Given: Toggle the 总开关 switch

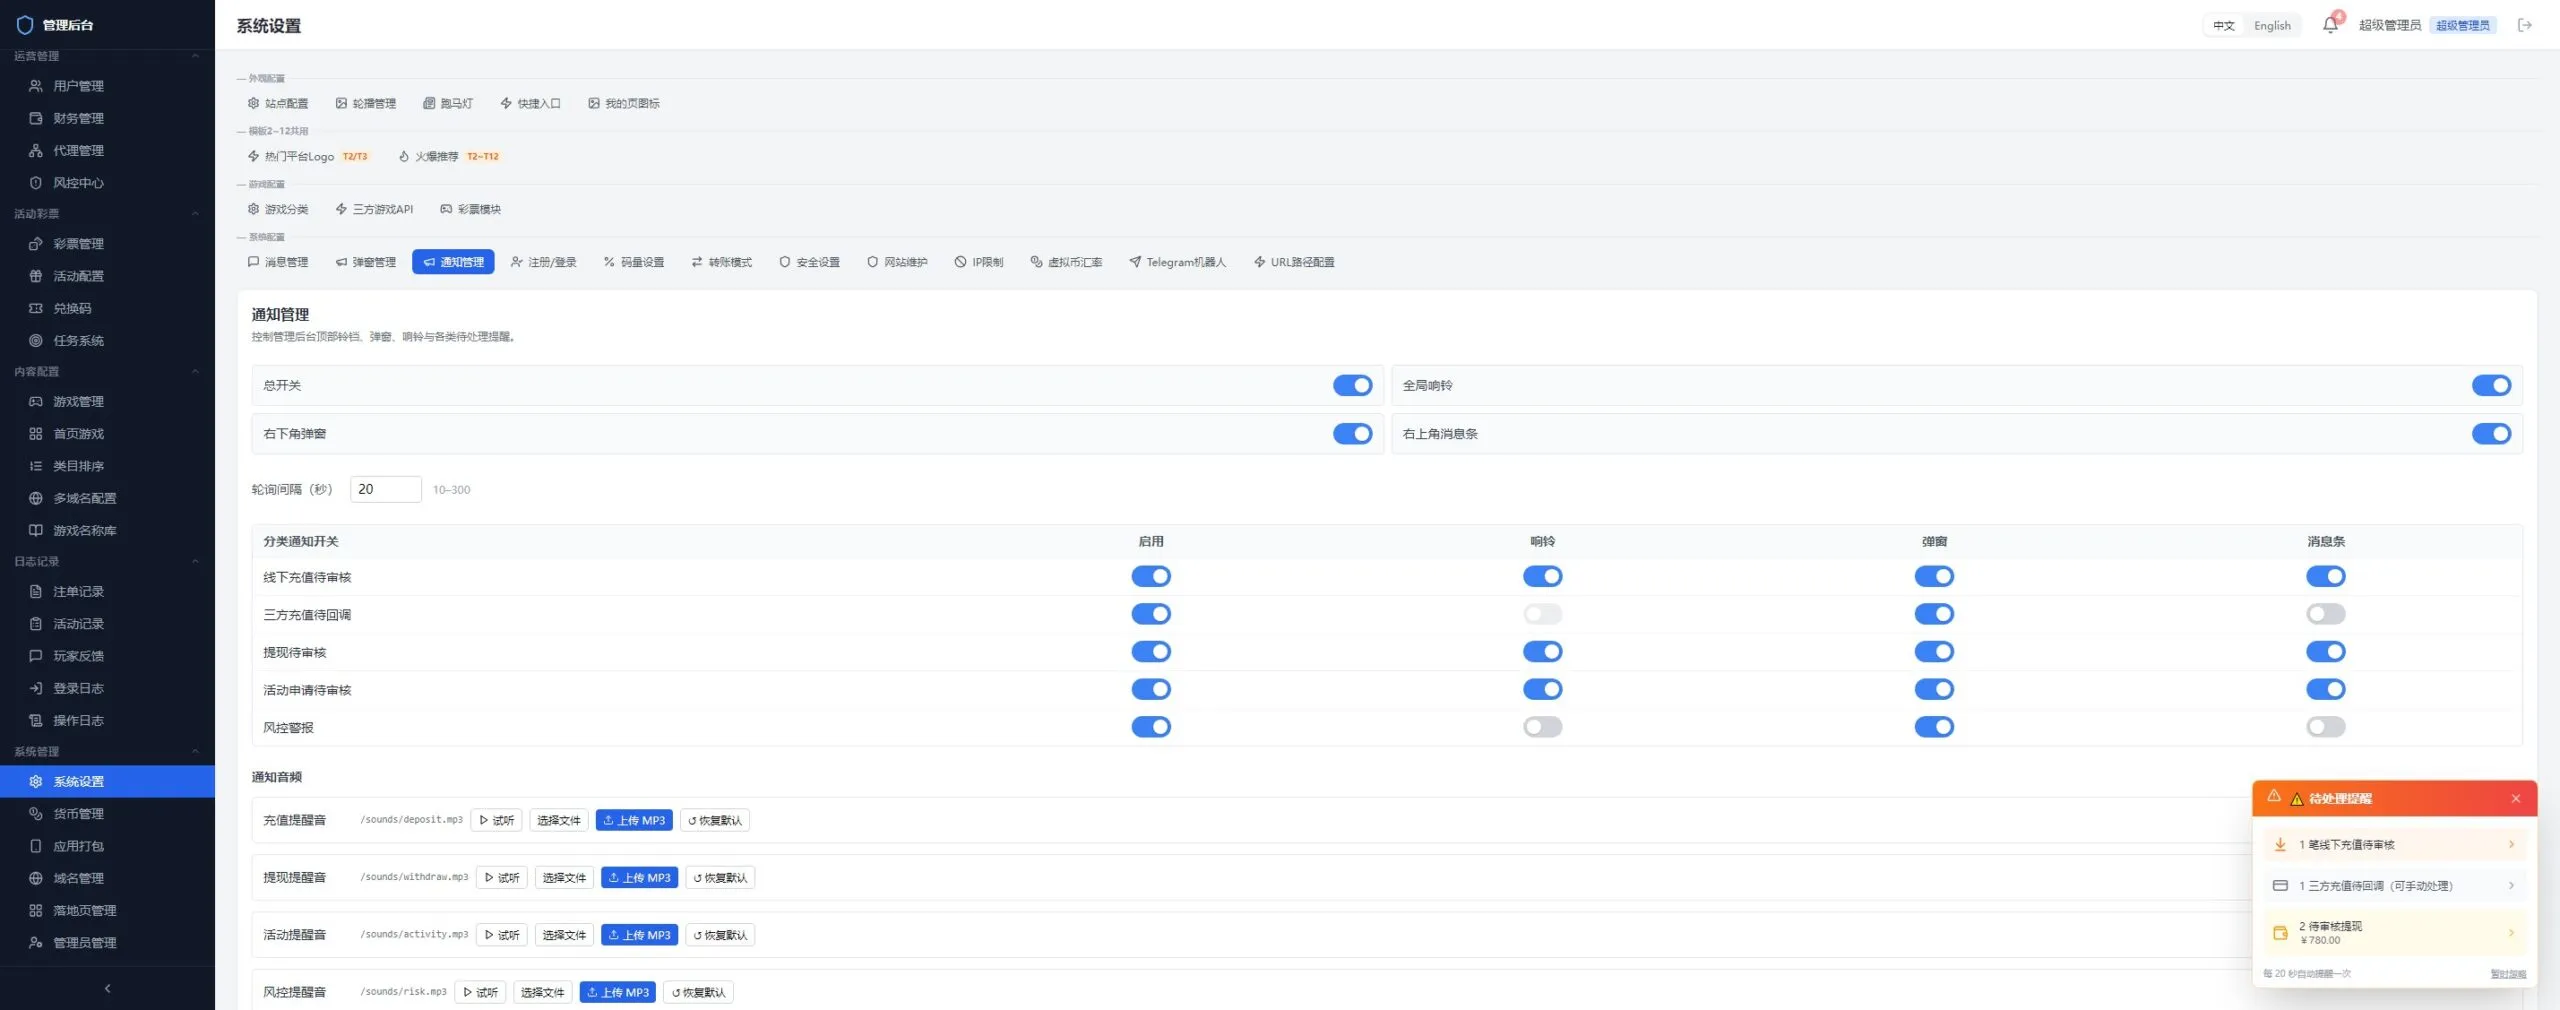Looking at the screenshot, I should (x=1353, y=386).
